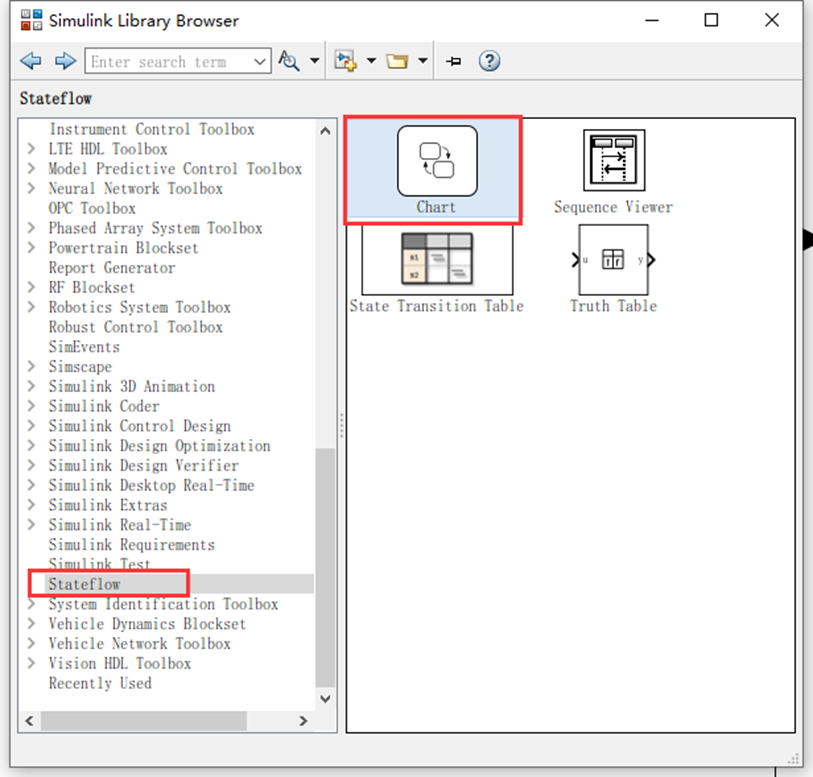813x777 pixels.
Task: Expand Simulink Design Verifier node
Action: point(32,465)
